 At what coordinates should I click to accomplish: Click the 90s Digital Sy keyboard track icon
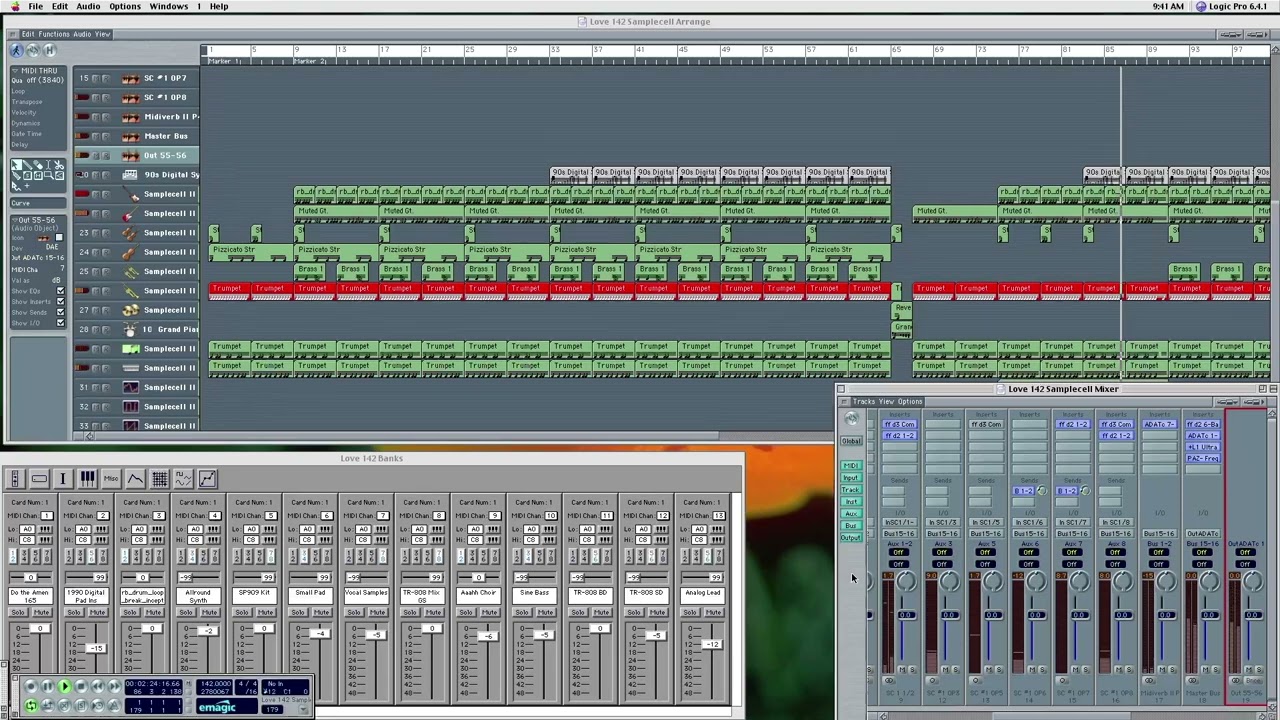tap(131, 175)
